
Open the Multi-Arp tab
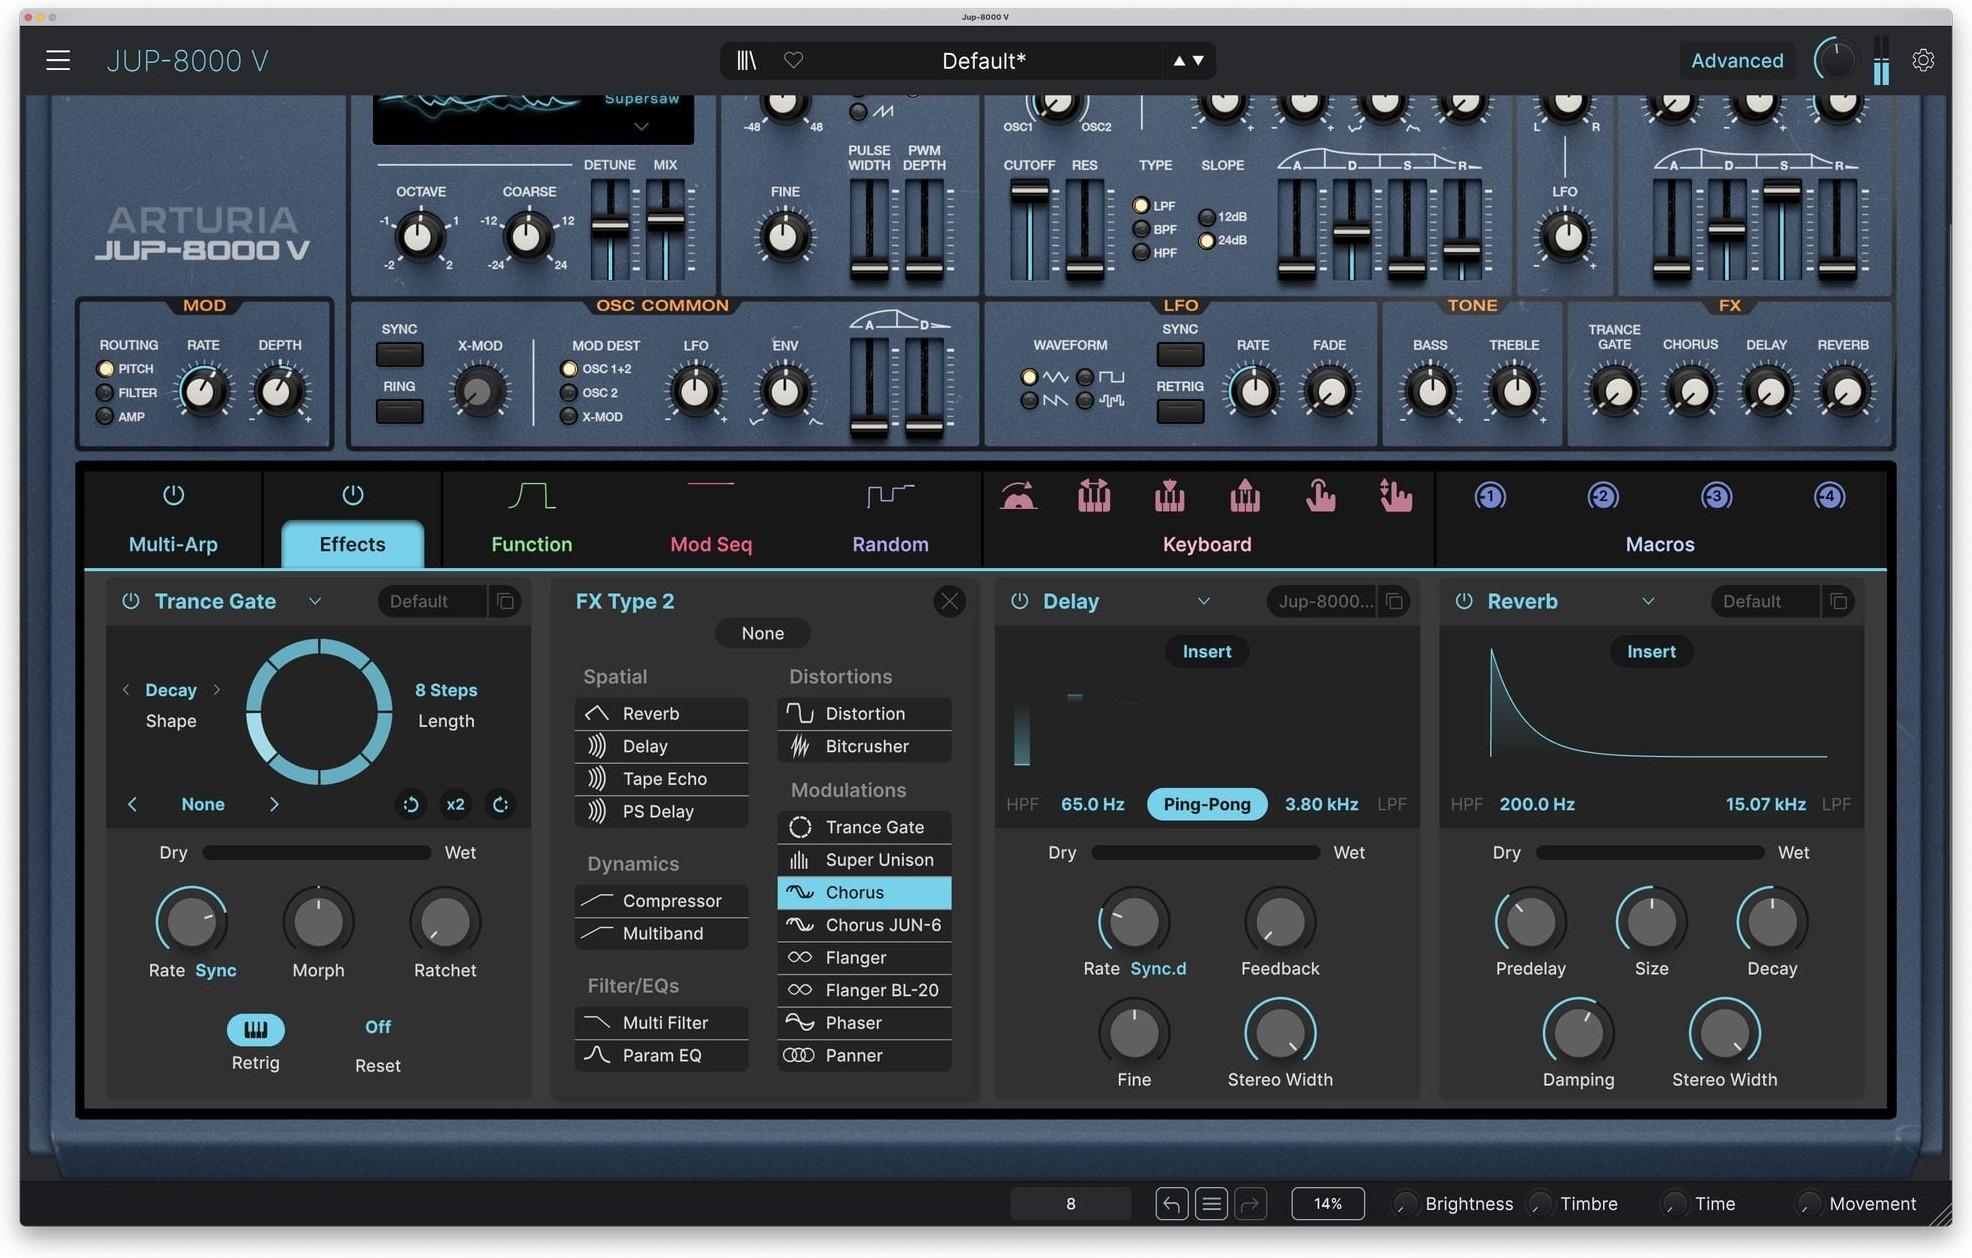(x=172, y=544)
